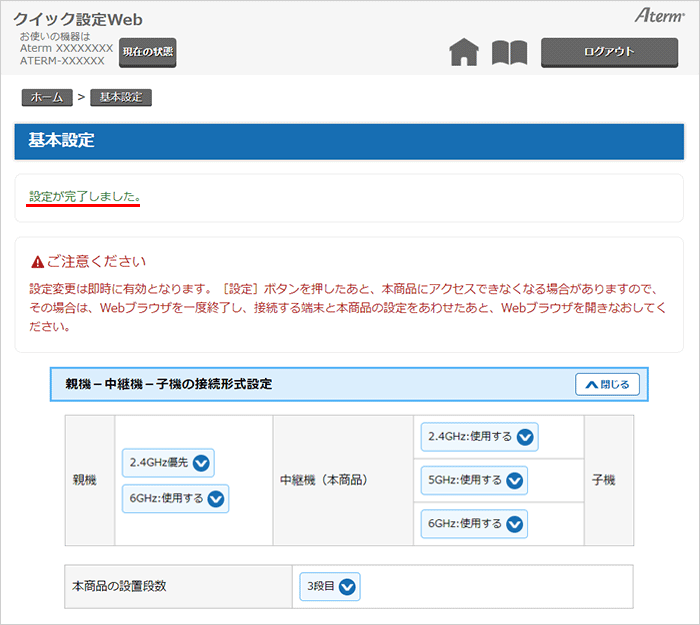
Task: Select 基本設定 in the breadcrumb trail
Action: pos(121,97)
